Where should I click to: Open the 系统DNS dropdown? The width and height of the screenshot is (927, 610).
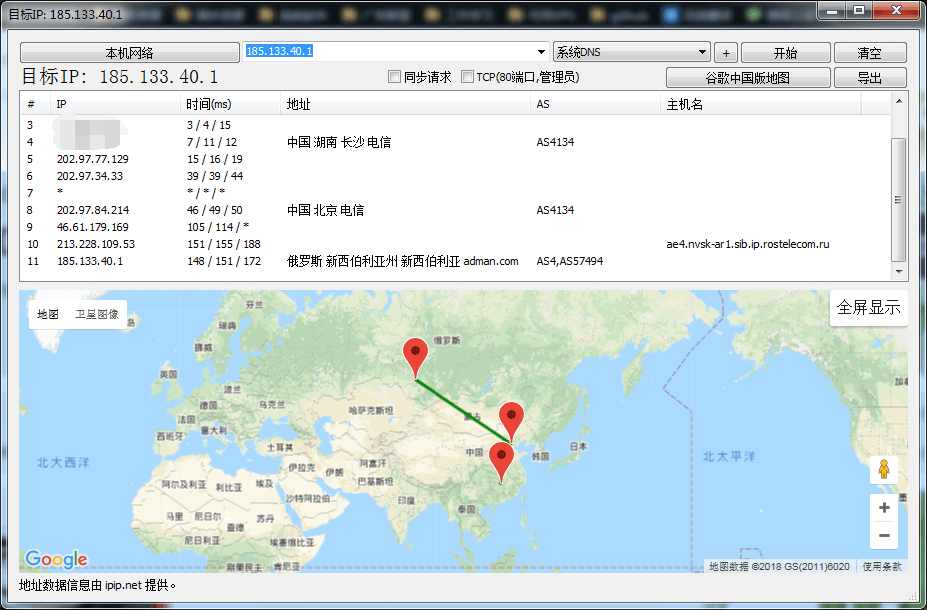click(x=631, y=52)
